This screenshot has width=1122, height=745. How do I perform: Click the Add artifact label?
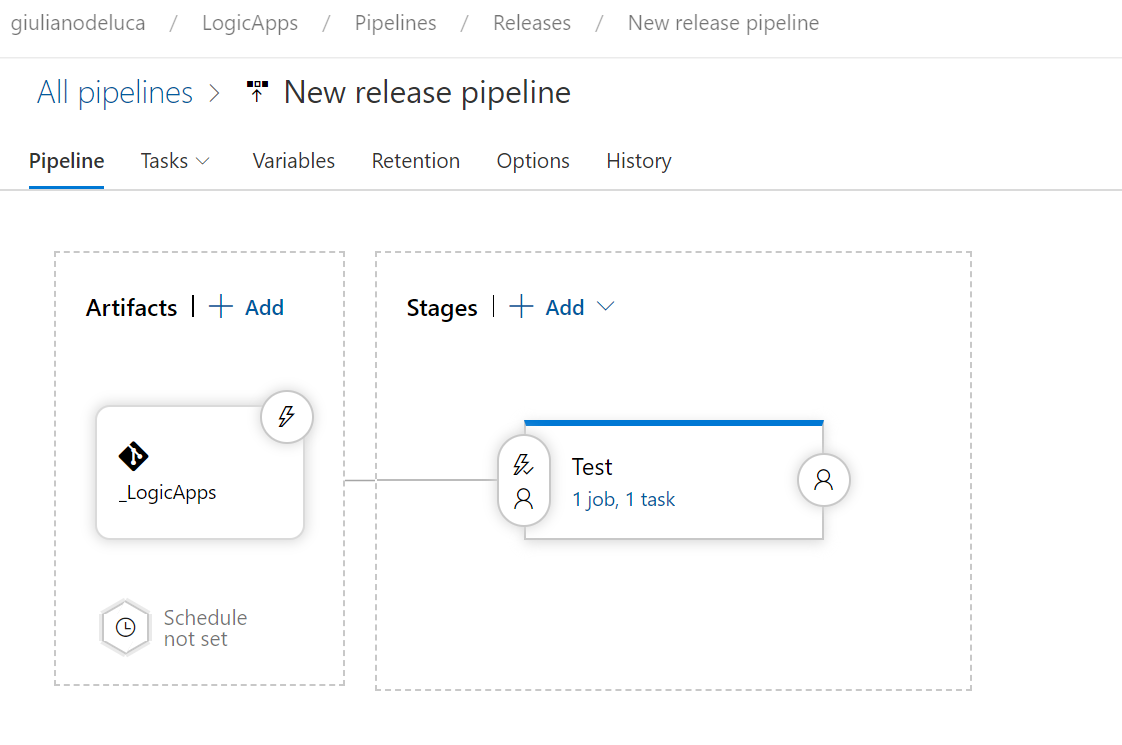tap(265, 307)
